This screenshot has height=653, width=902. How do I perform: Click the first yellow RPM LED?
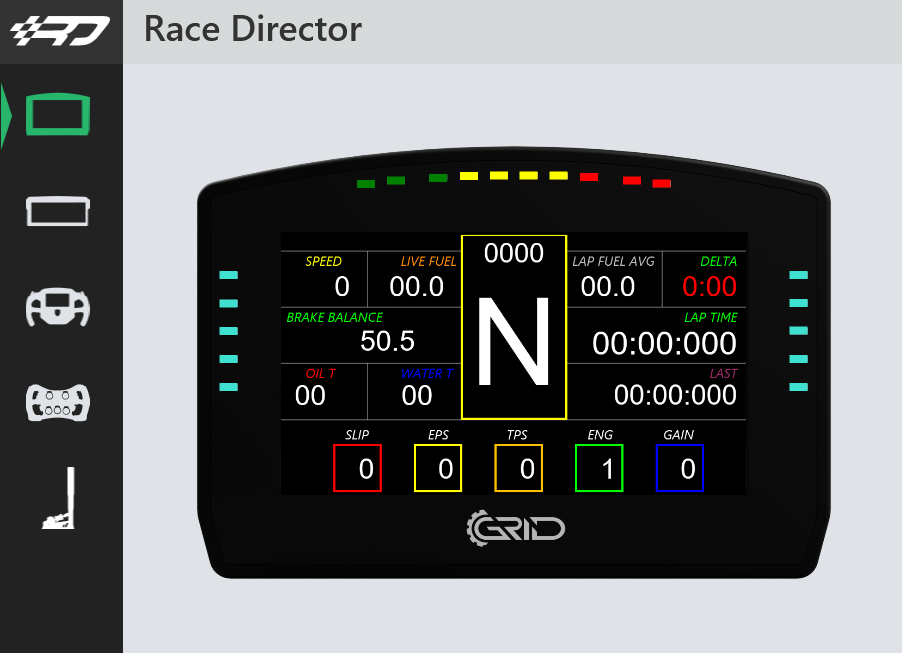click(x=469, y=175)
